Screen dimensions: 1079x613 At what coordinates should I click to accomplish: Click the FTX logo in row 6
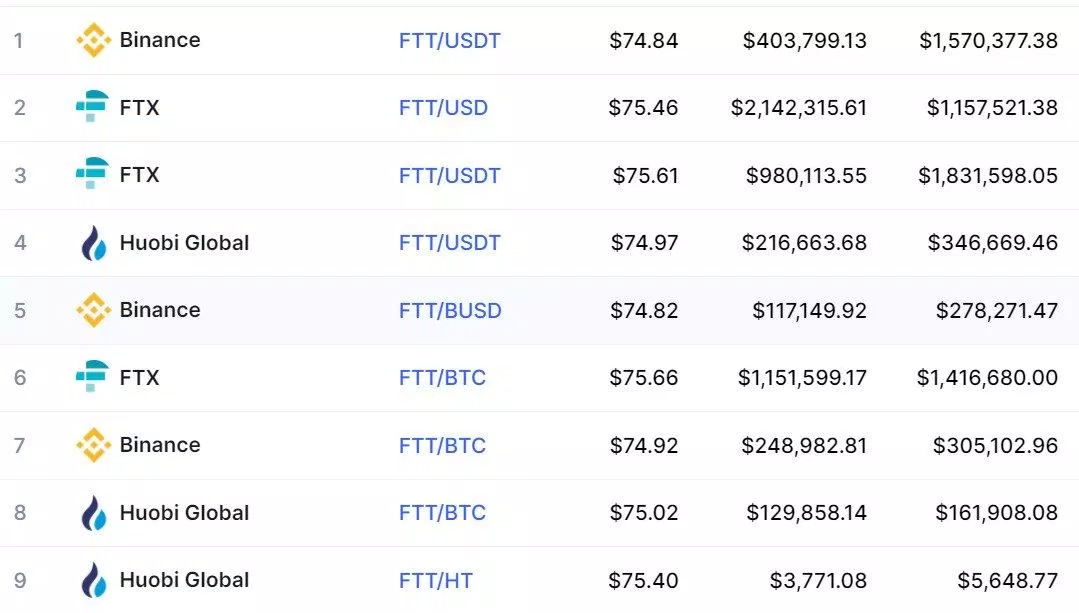point(92,377)
